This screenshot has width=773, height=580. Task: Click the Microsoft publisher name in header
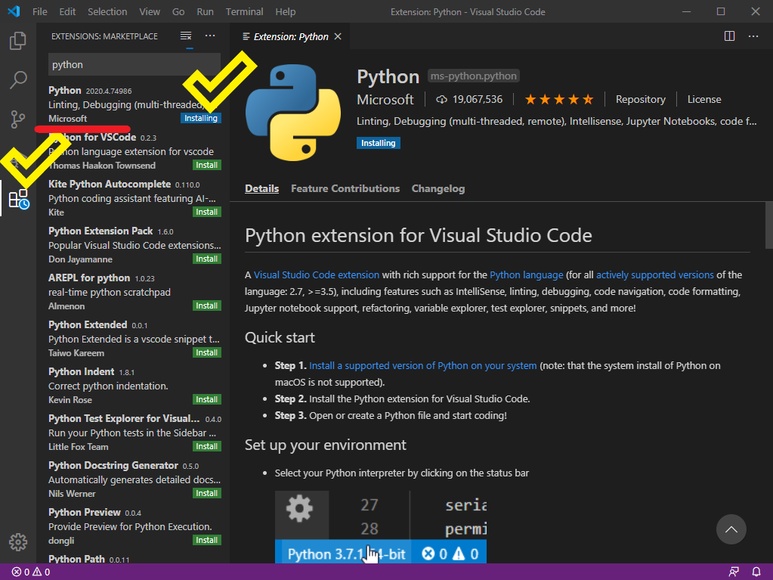pos(385,100)
